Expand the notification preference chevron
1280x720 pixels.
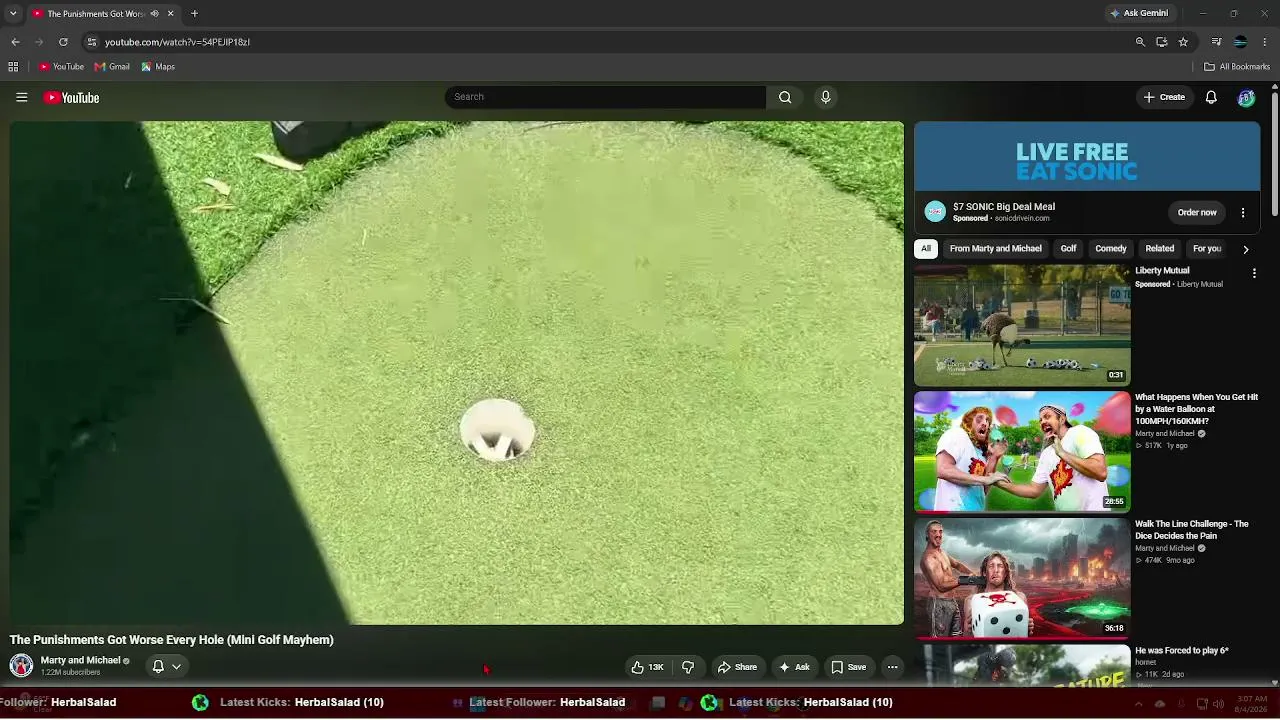pyautogui.click(x=176, y=666)
